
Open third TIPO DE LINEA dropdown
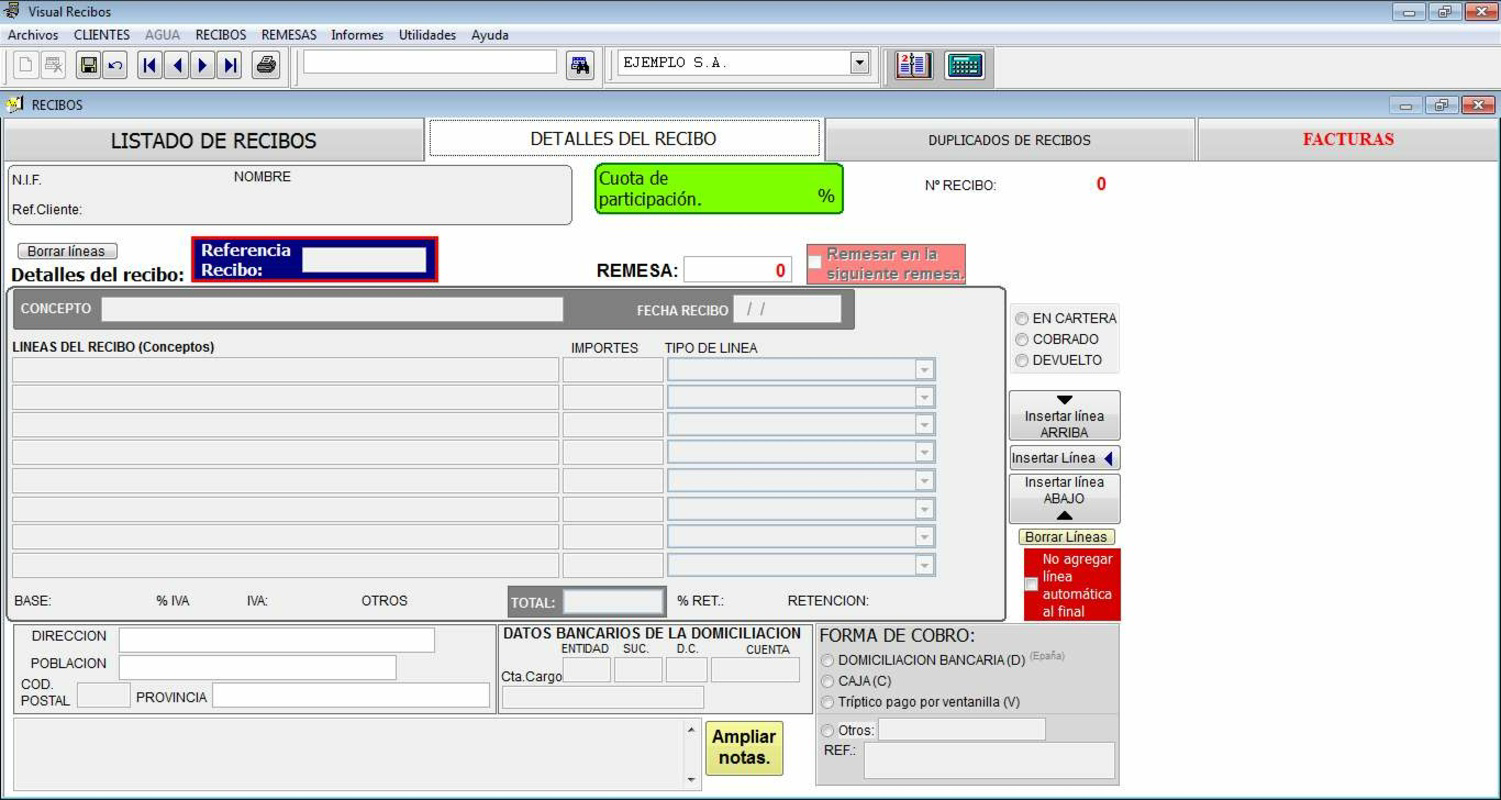click(925, 425)
